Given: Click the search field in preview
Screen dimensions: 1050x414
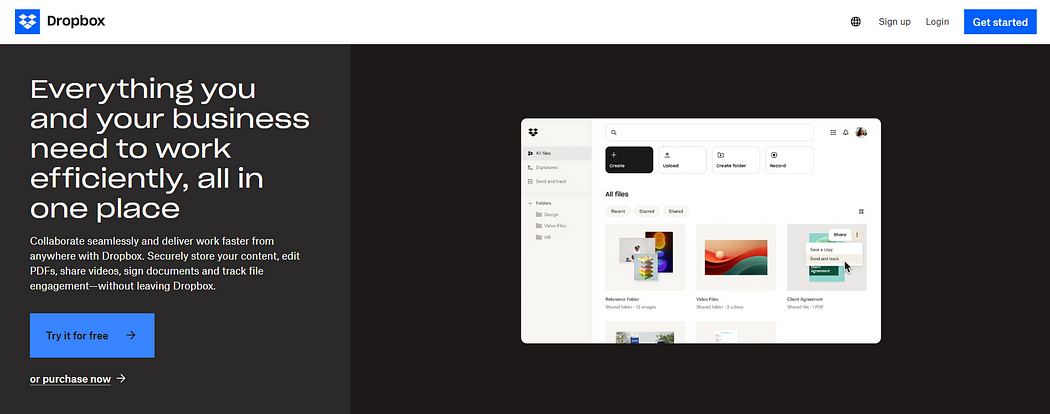Looking at the screenshot, I should pos(709,133).
